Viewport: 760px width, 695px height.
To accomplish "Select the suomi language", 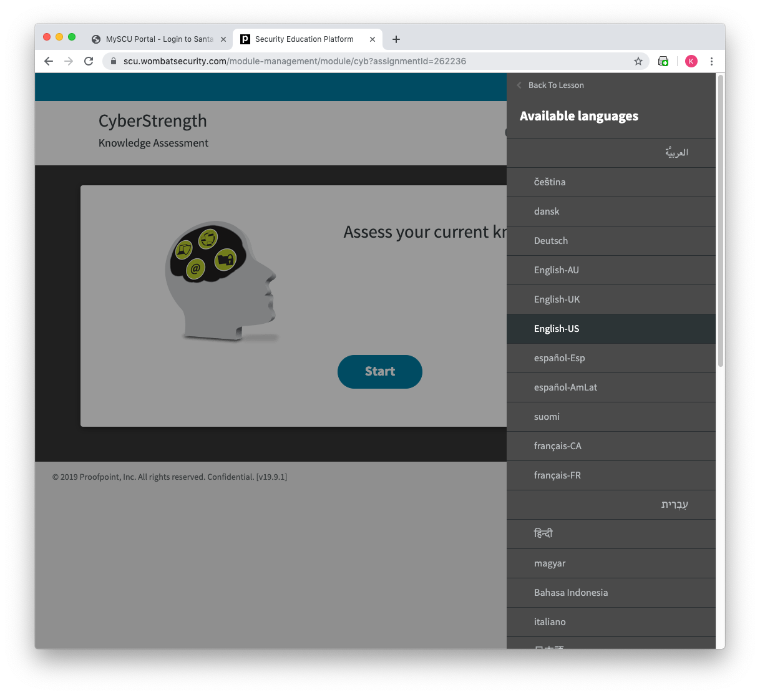I will pyautogui.click(x=547, y=417).
